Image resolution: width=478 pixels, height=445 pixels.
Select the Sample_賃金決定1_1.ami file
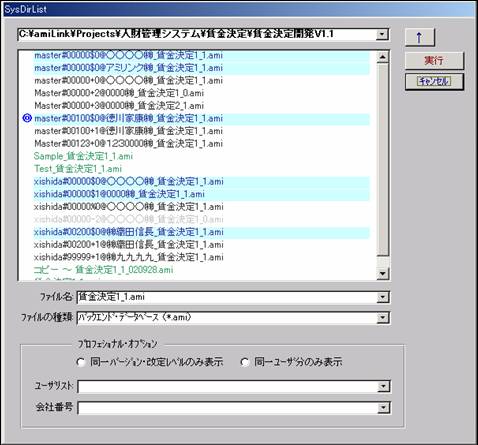(x=83, y=156)
